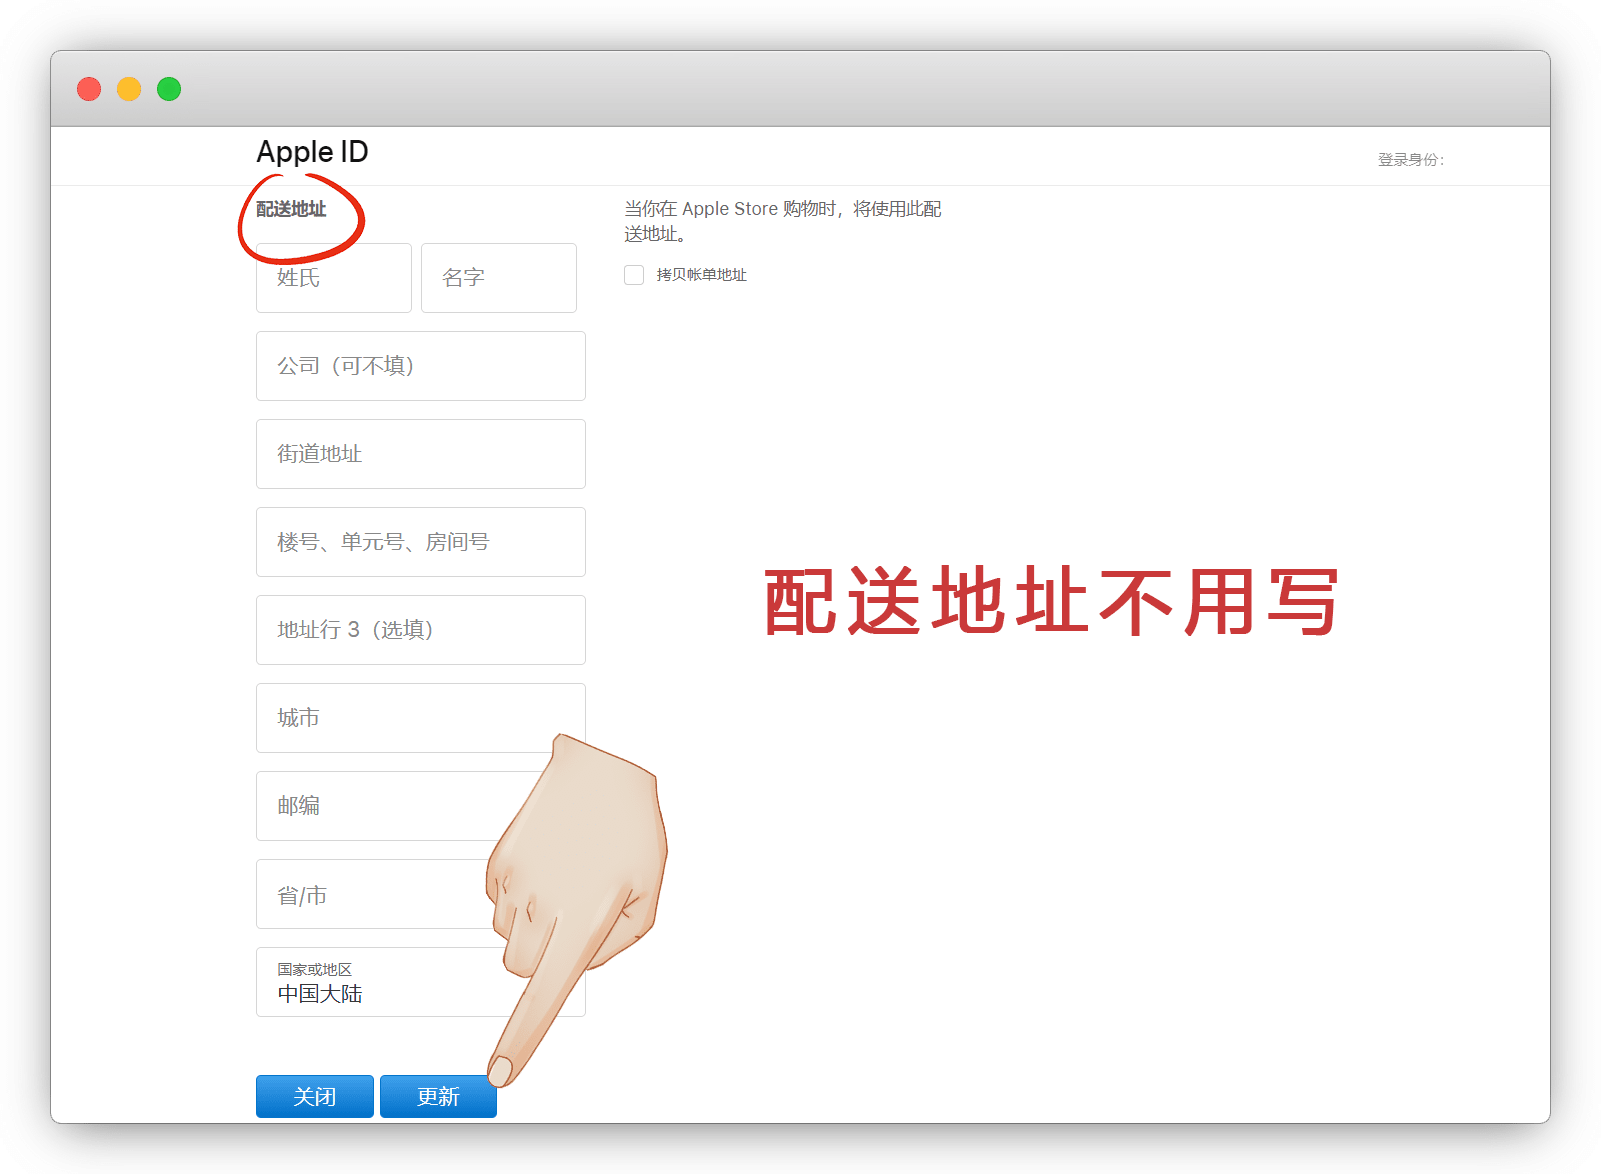
Task: Click the 登录身份 label at top right
Action: click(1410, 160)
